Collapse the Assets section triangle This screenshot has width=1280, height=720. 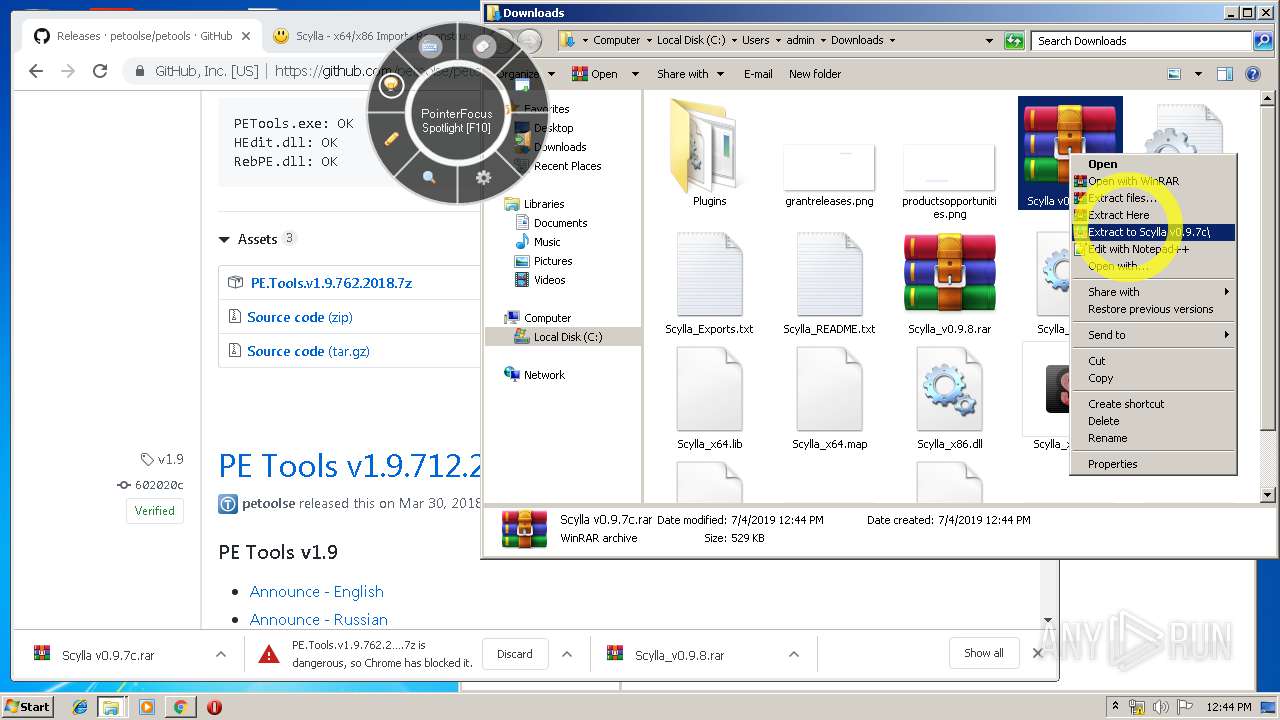[224, 240]
